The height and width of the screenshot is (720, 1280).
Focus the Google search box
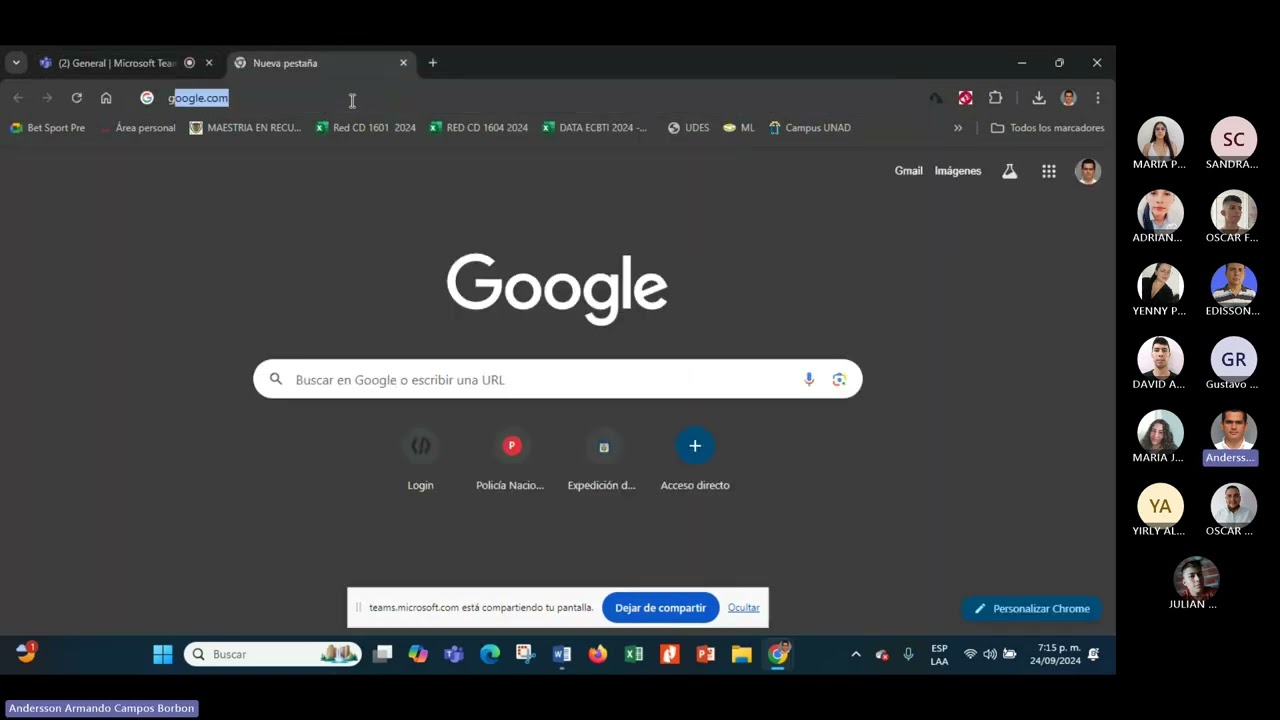(x=558, y=380)
